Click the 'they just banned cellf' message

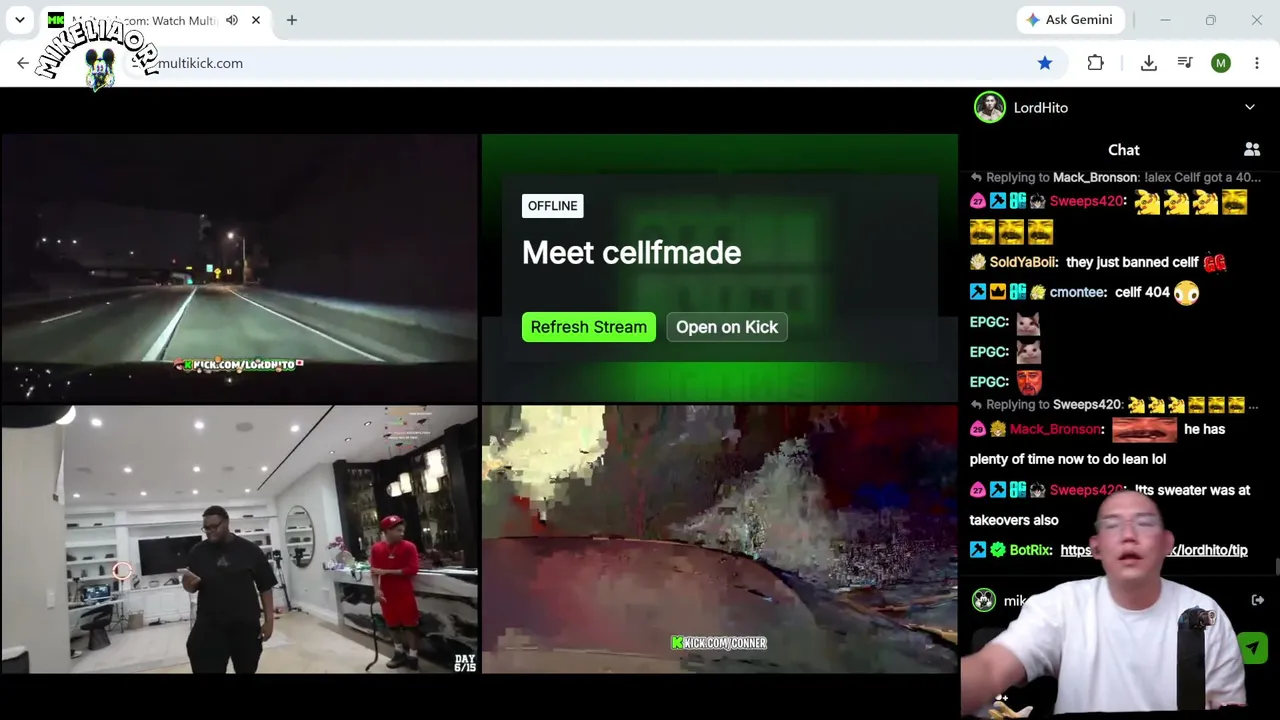(x=1132, y=262)
